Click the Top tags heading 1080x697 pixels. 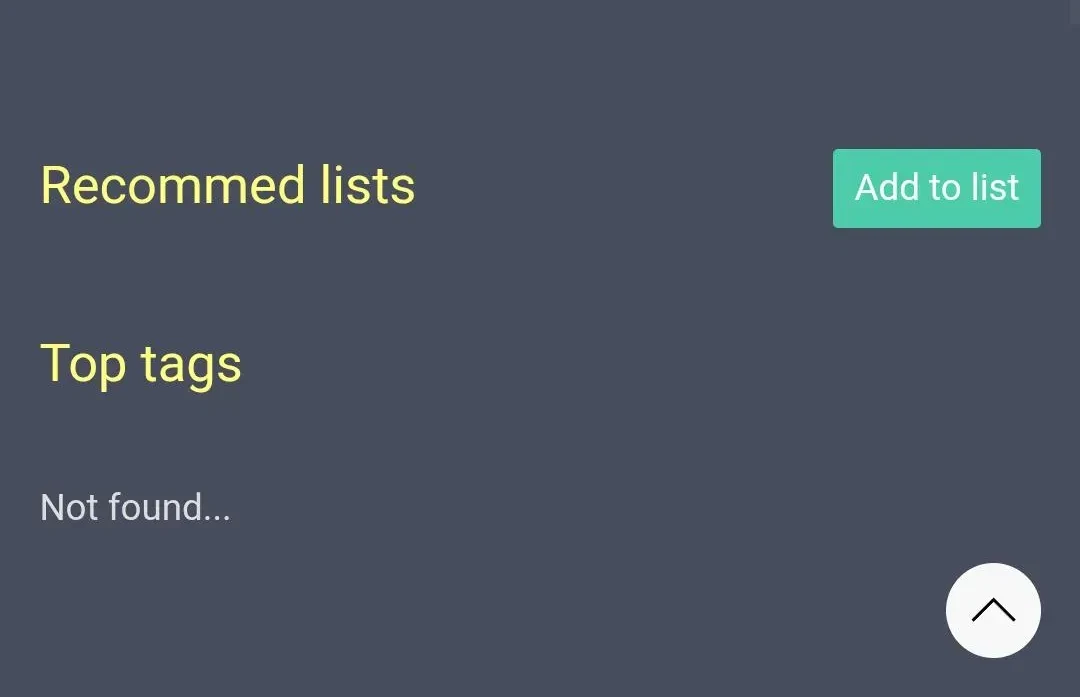tap(141, 365)
